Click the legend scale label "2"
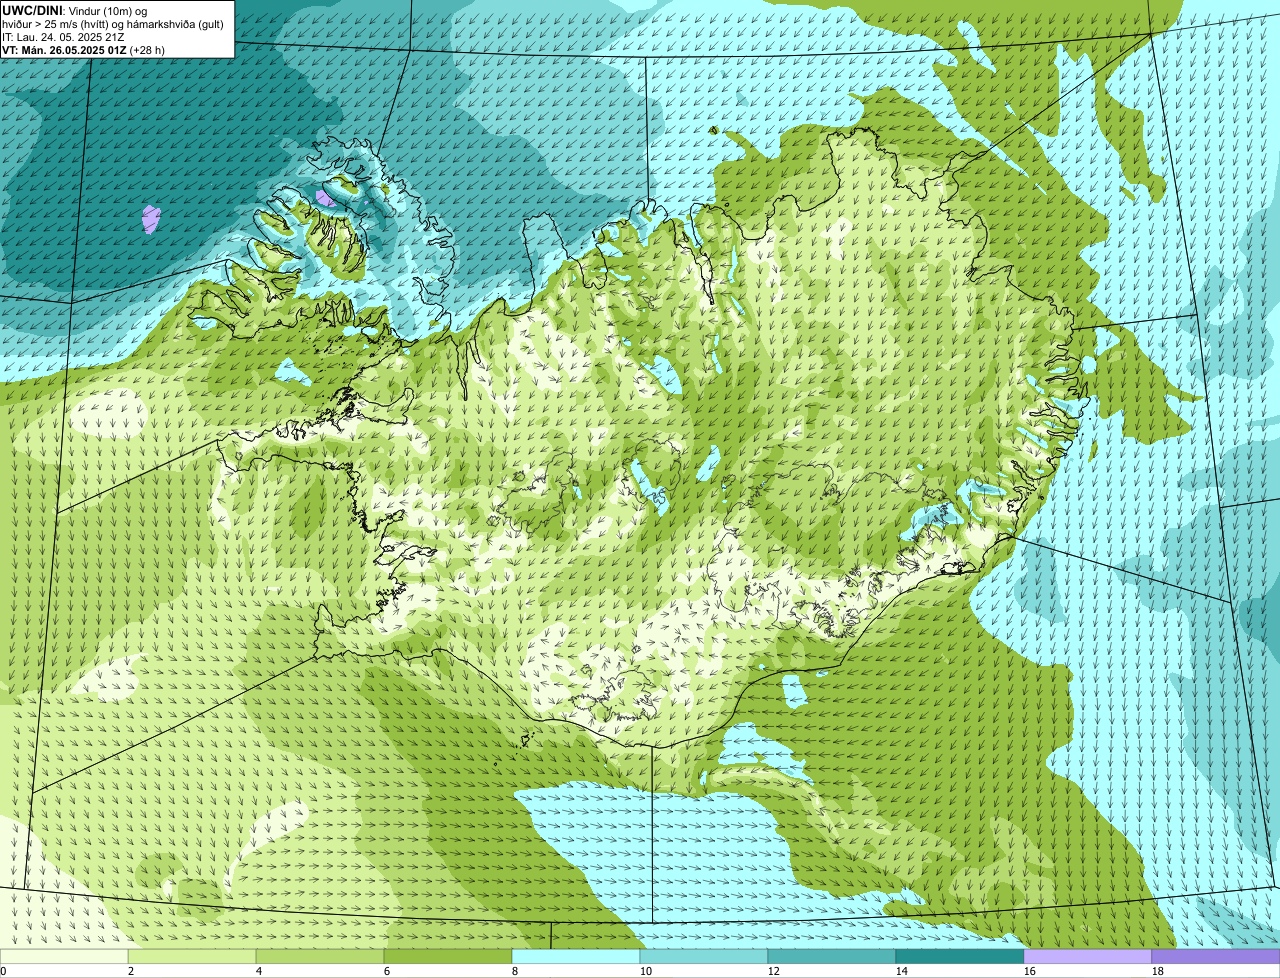 tap(131, 971)
